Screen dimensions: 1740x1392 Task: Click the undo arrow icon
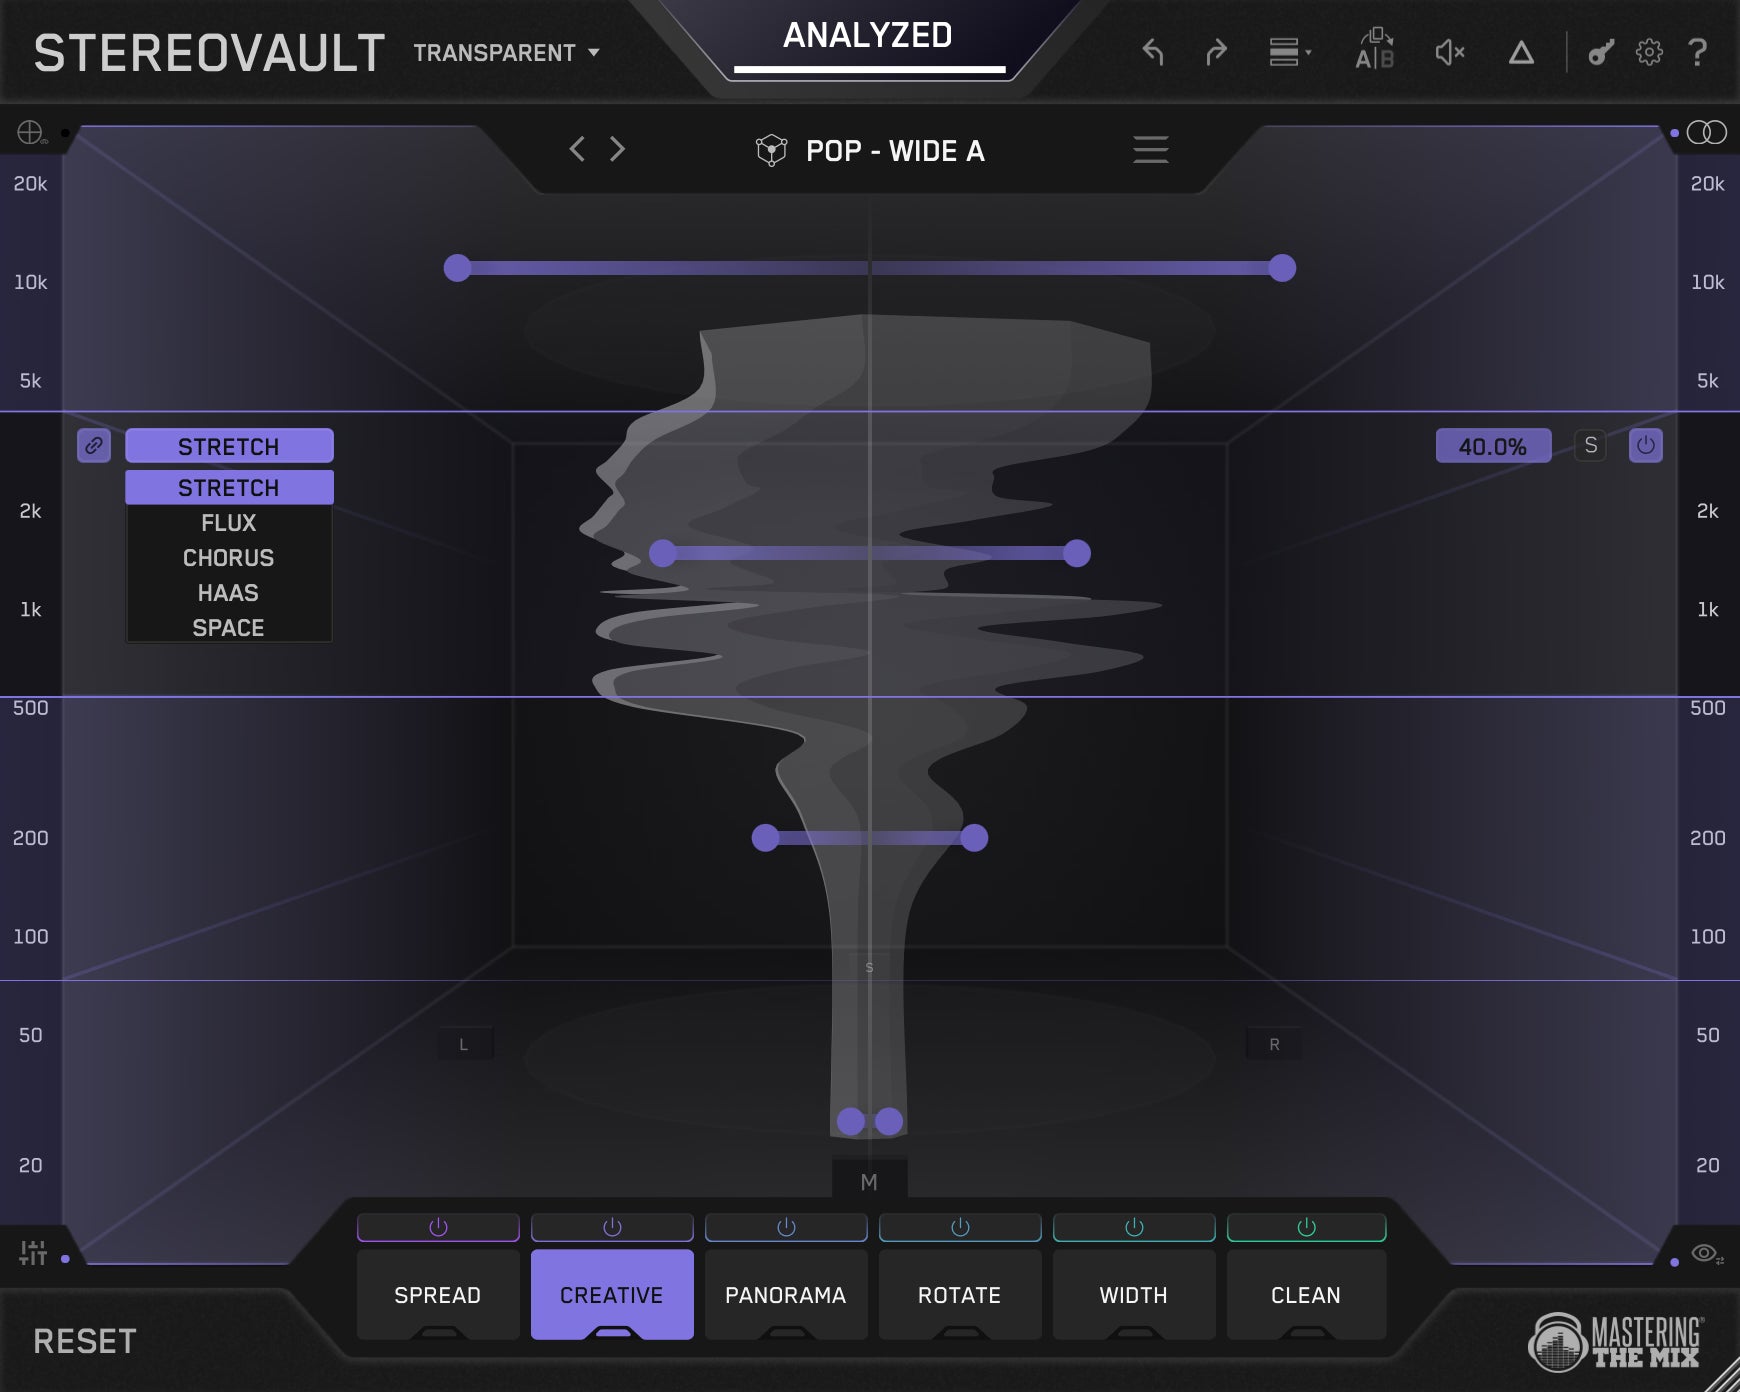coord(1153,52)
